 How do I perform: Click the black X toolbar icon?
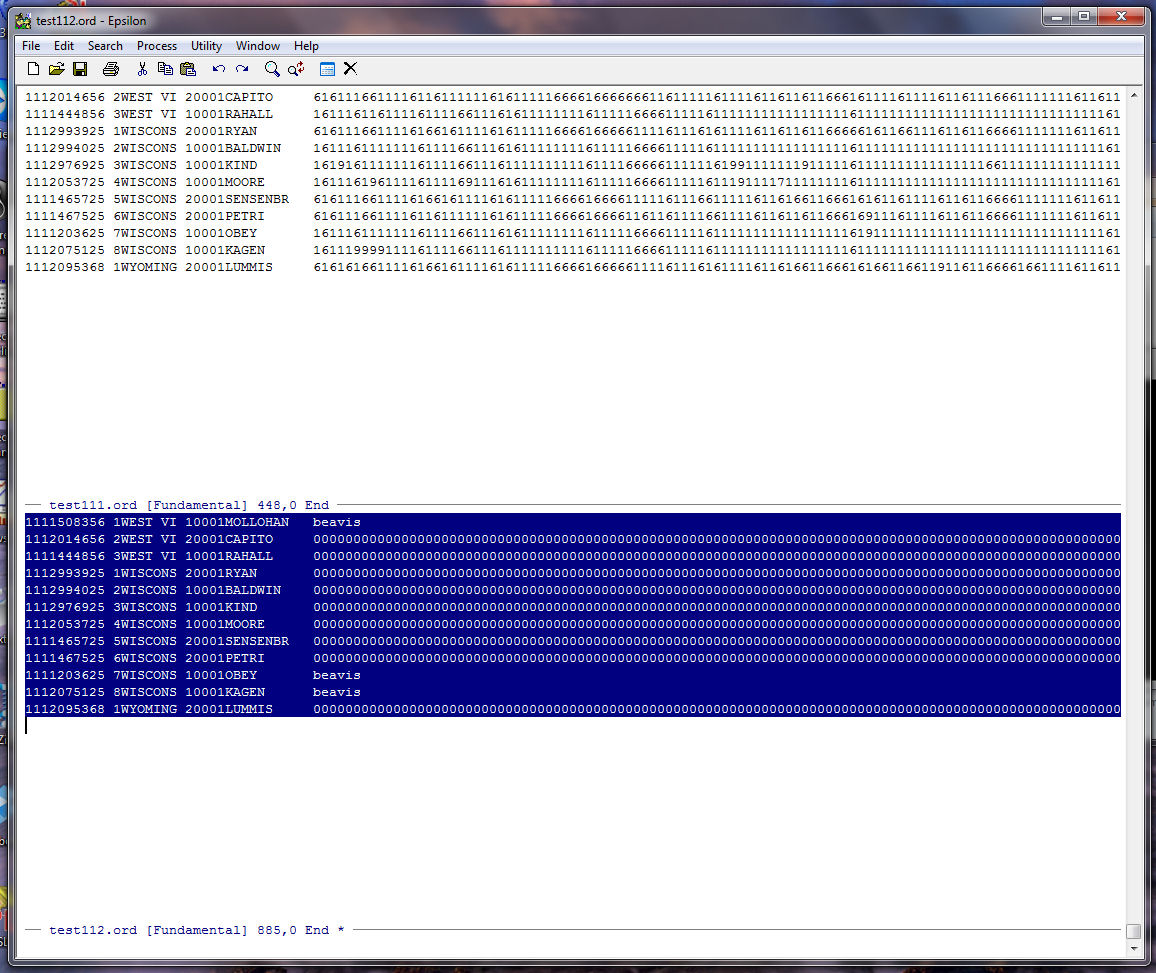pos(350,69)
